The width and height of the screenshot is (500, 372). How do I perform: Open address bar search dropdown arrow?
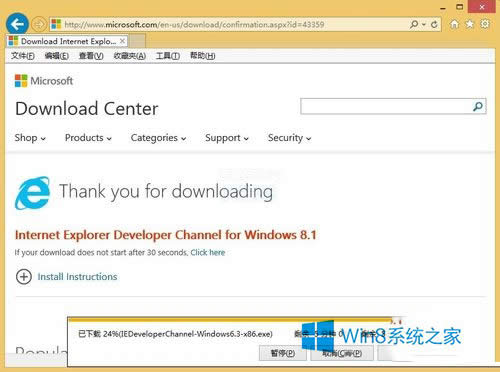click(x=424, y=25)
